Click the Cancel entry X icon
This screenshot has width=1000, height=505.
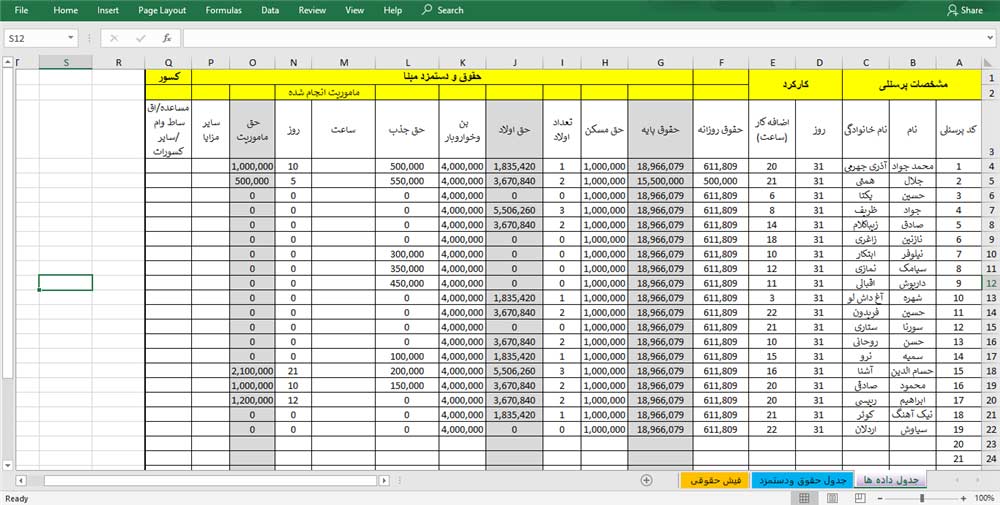tap(115, 38)
